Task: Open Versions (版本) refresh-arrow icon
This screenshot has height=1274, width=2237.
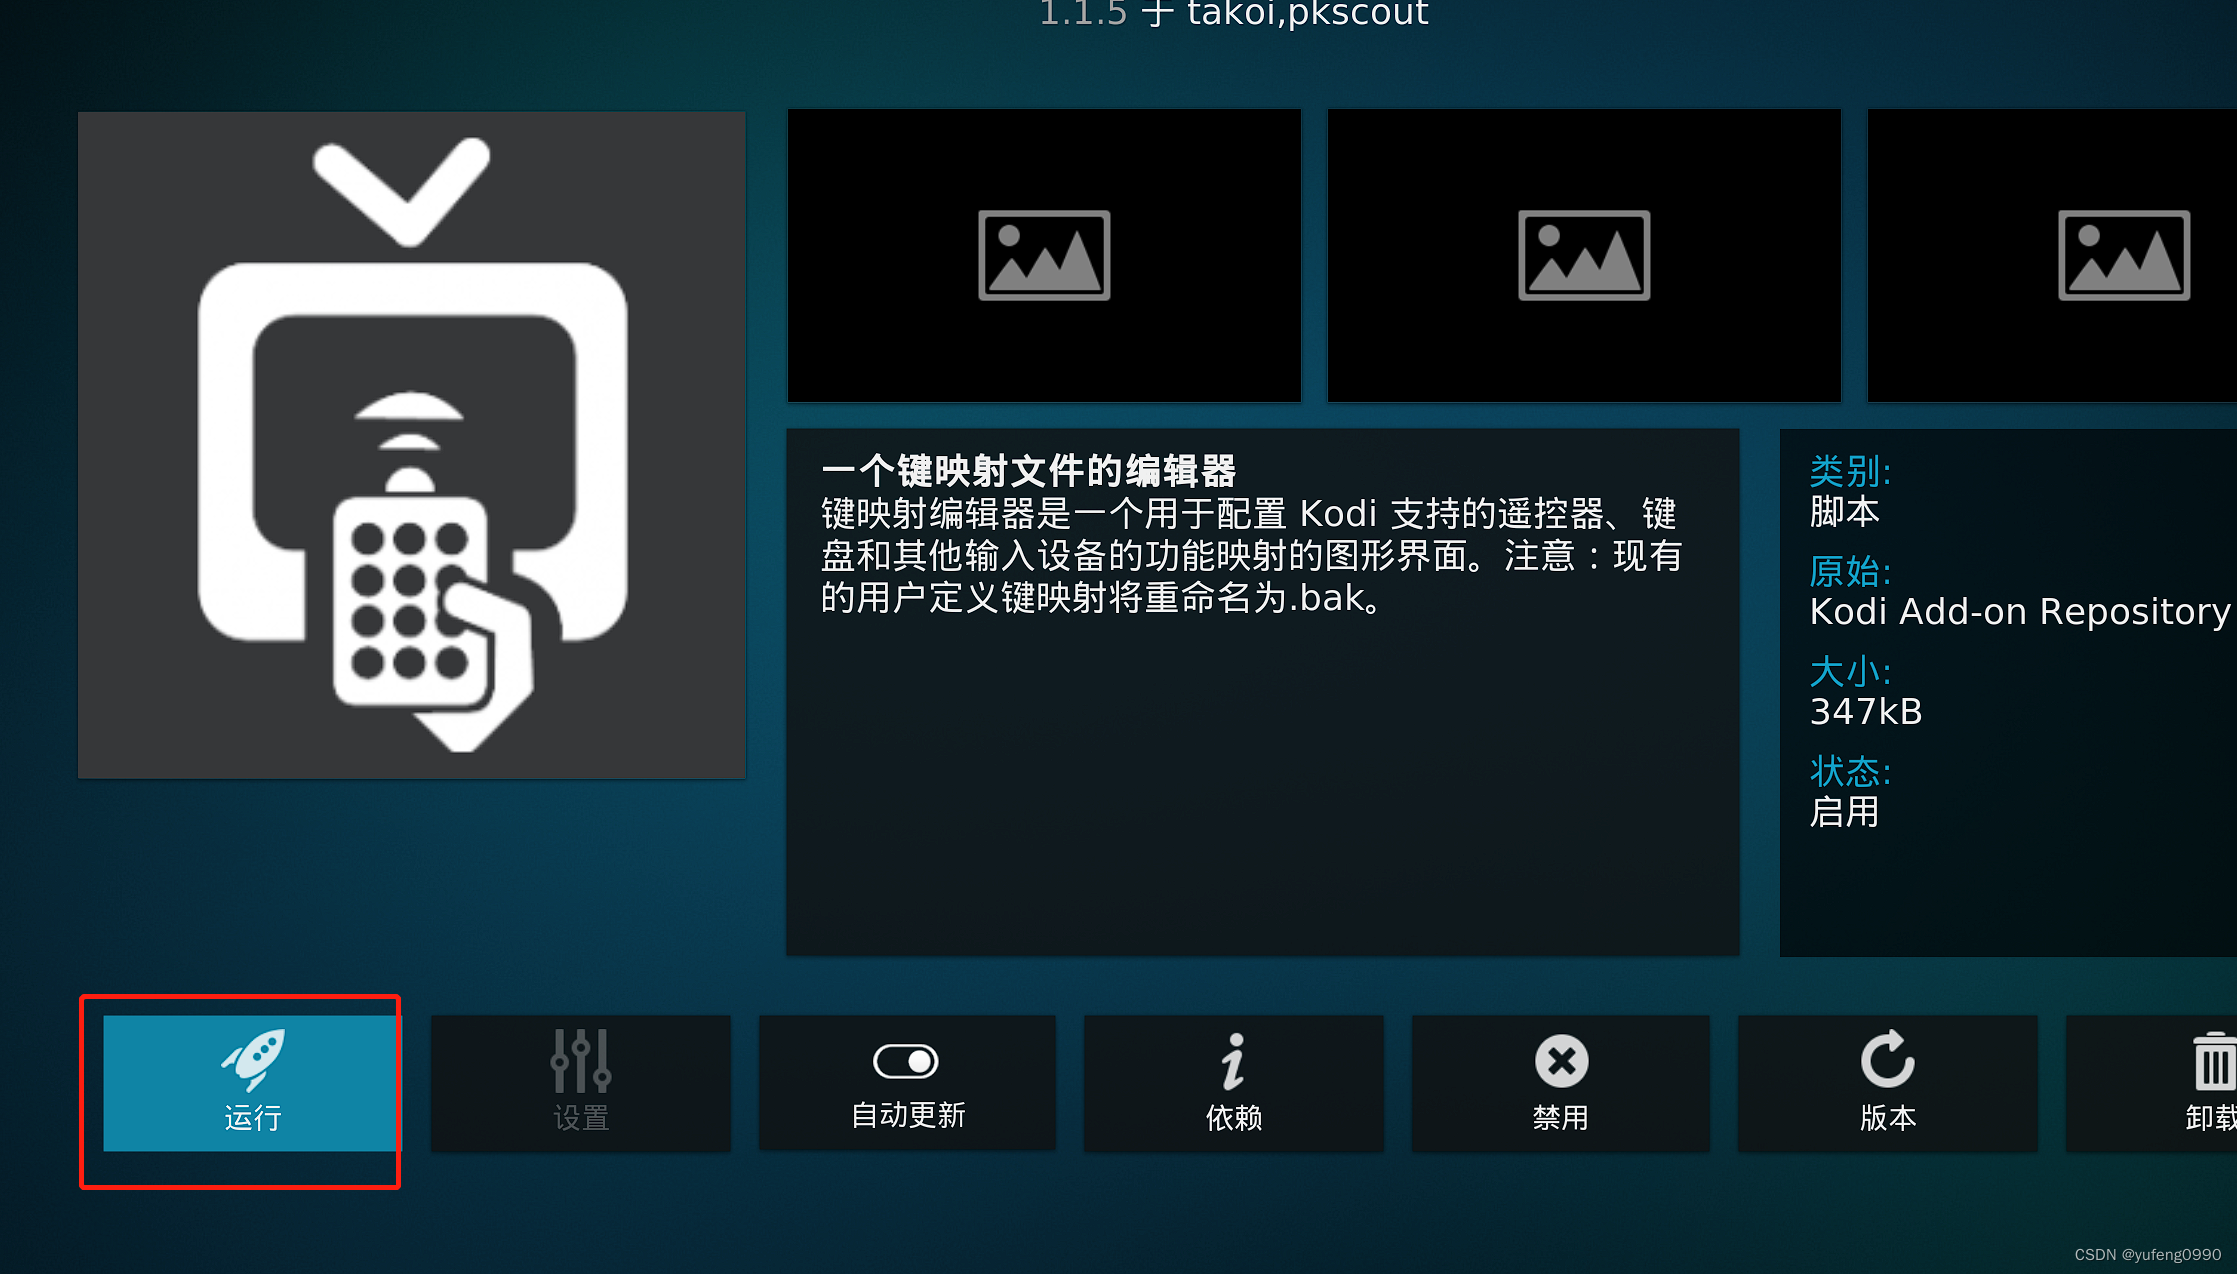Action: click(x=1887, y=1059)
